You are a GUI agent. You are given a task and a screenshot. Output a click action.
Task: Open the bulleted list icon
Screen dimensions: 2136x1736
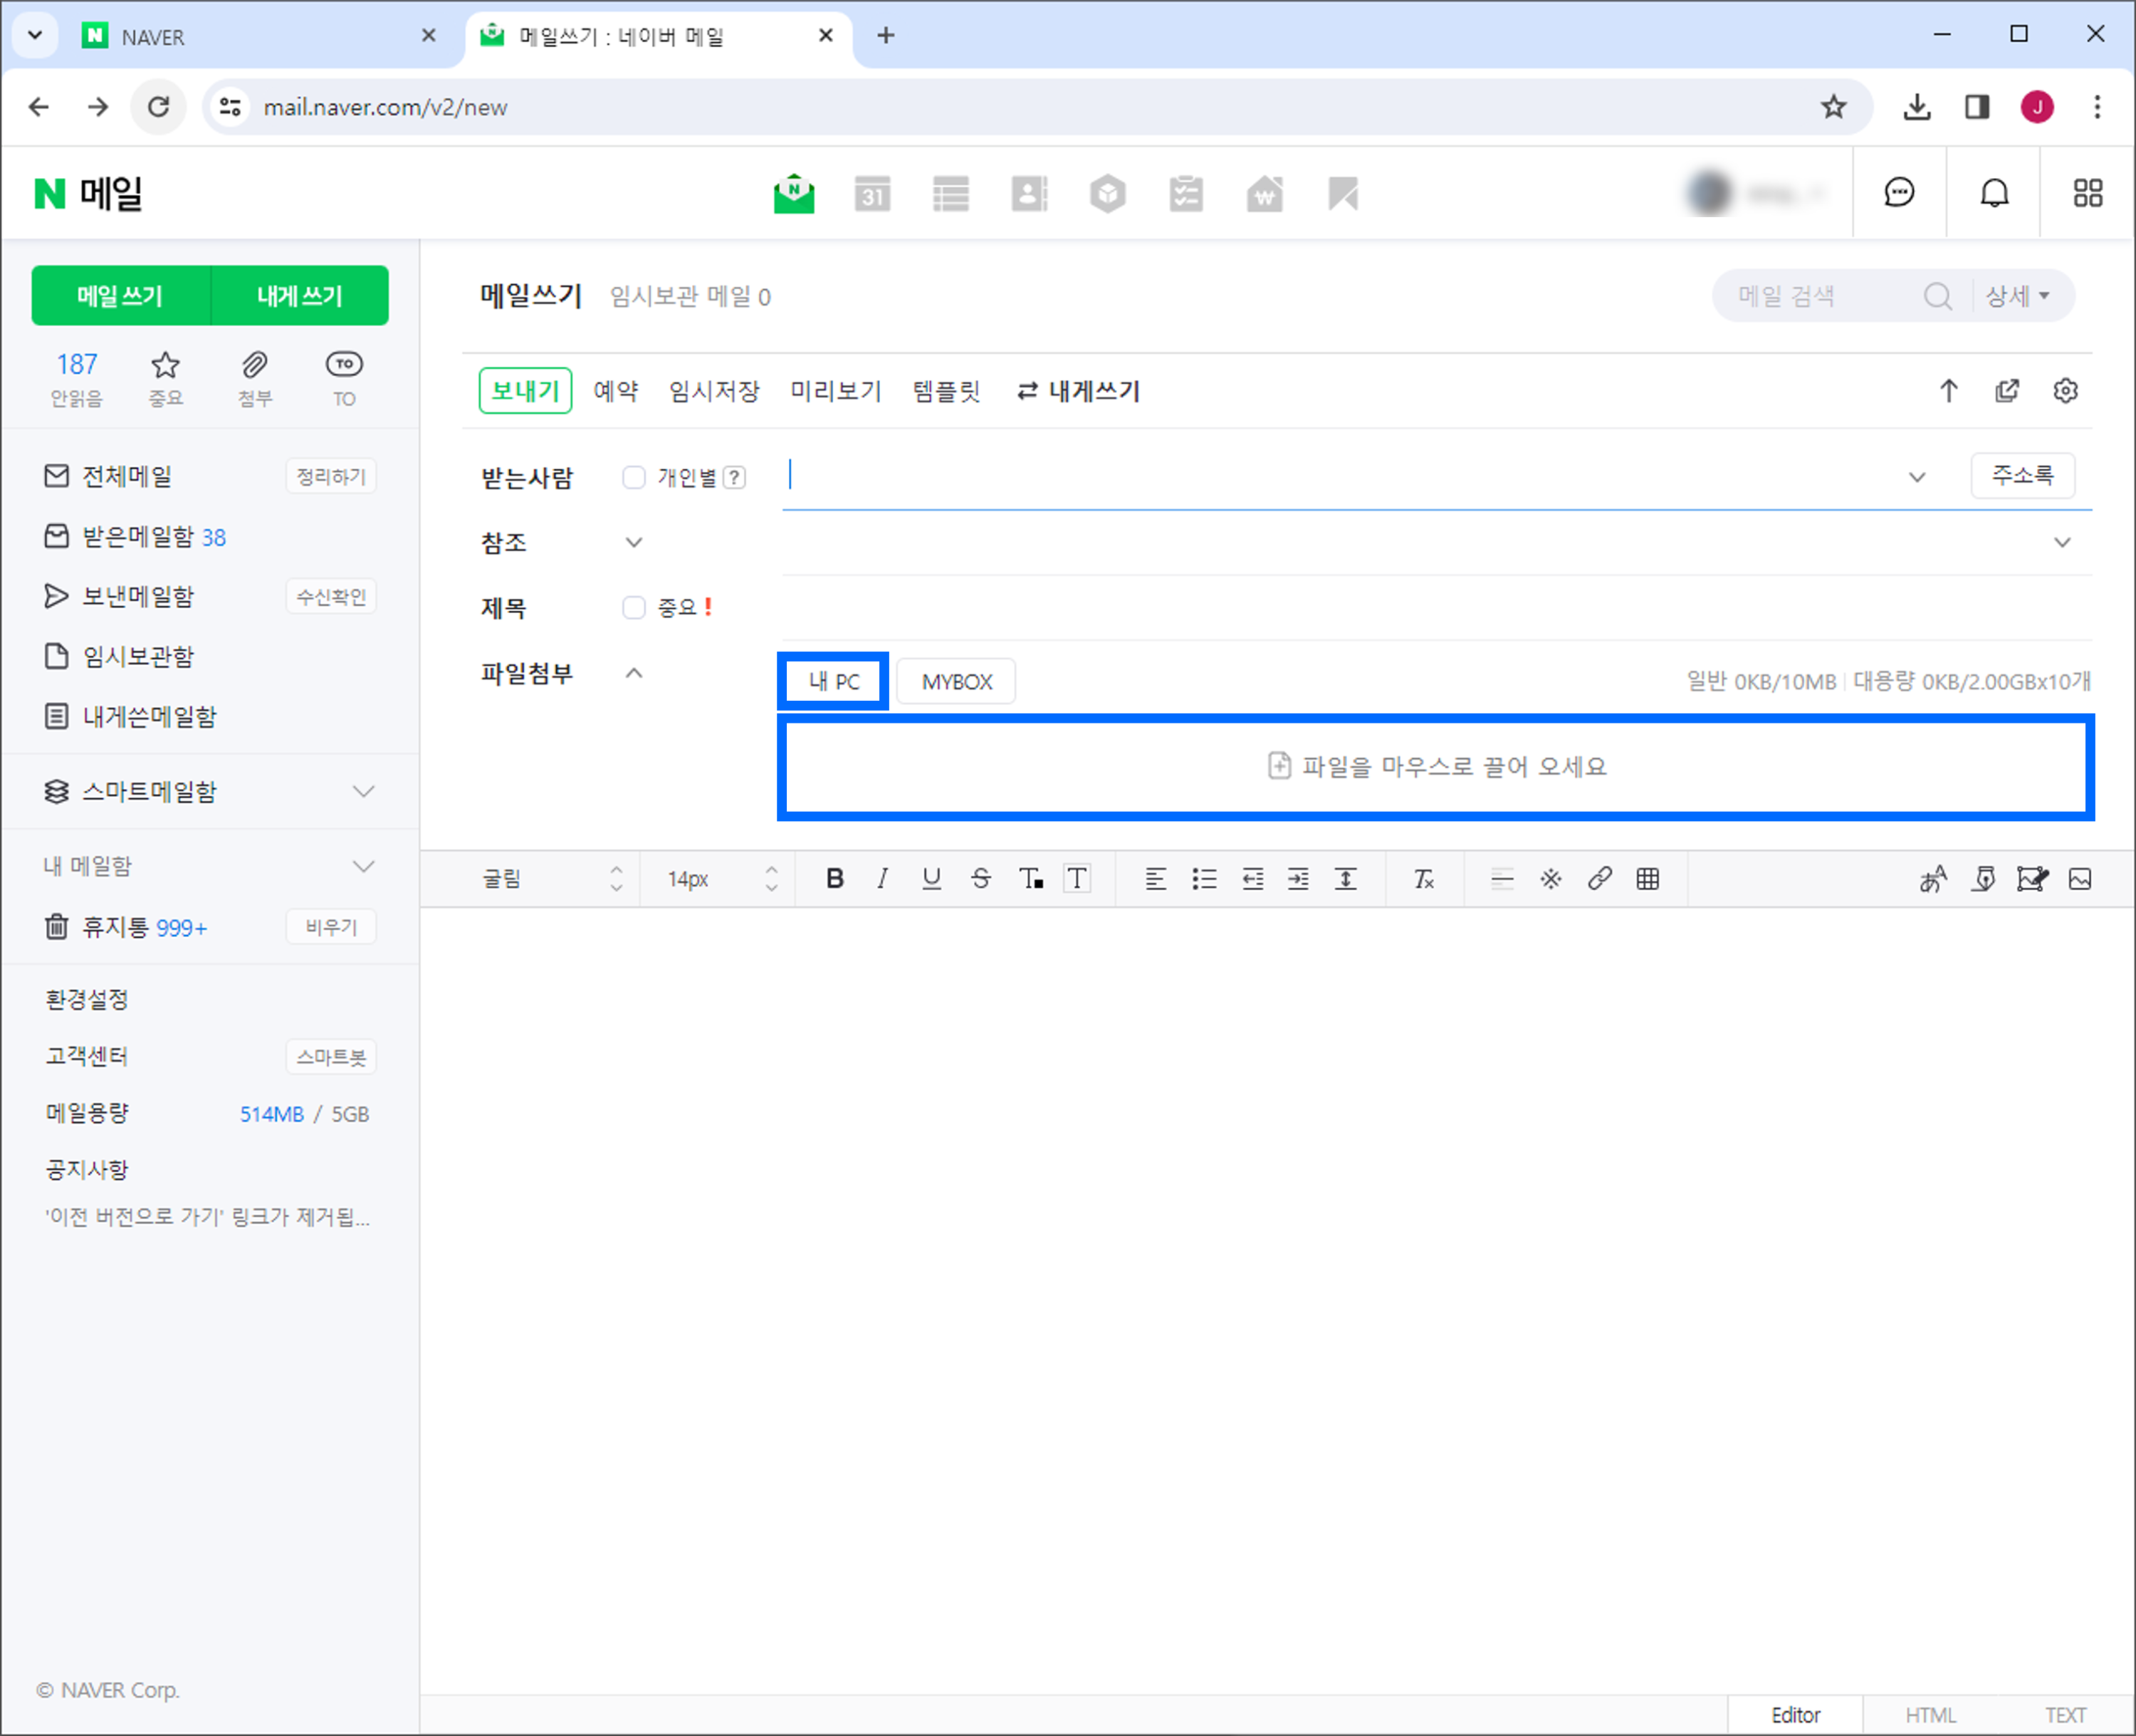[1204, 879]
